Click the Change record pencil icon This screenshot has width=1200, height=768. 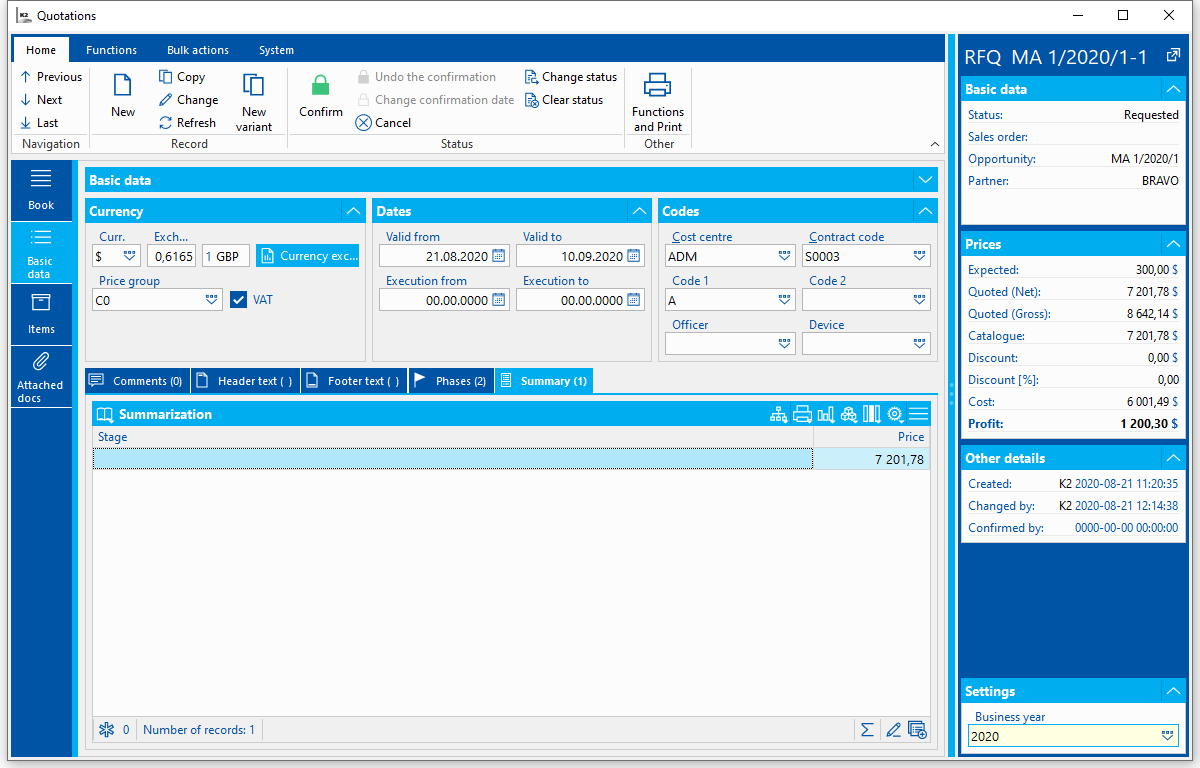166,100
